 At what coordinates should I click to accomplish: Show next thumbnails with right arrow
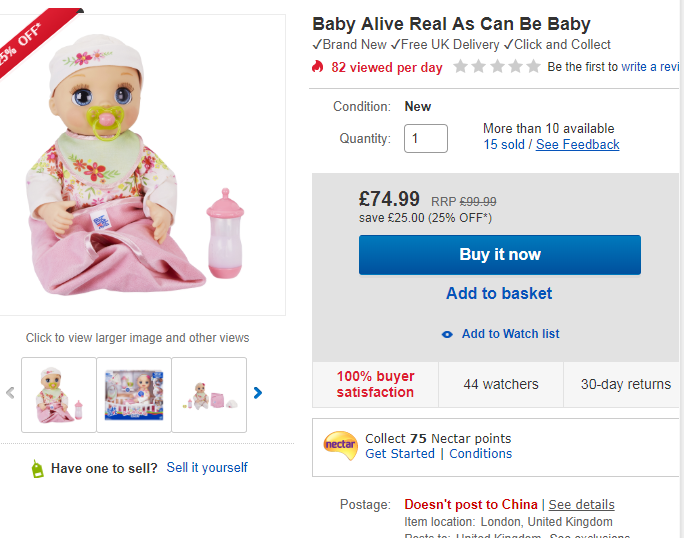258,393
